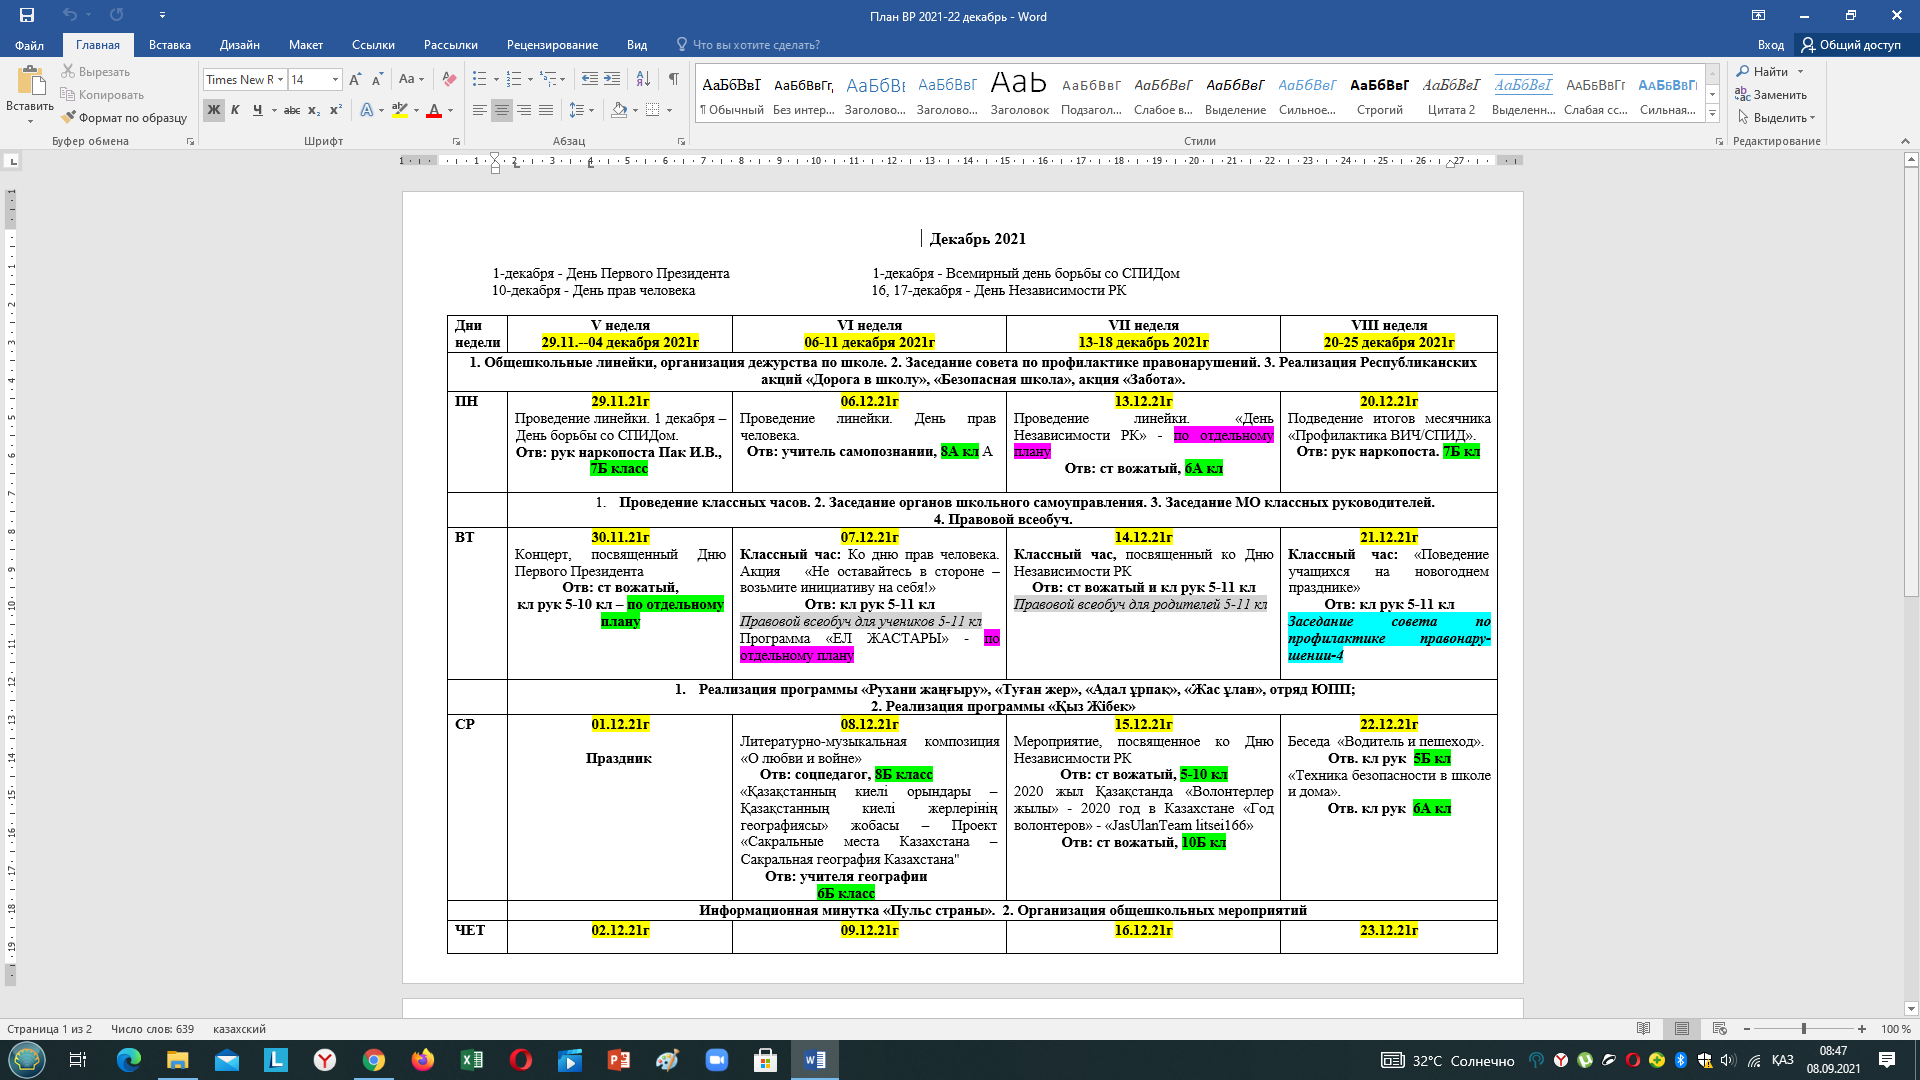Expand line spacing options dropdown
This screenshot has width=1920, height=1080.
pos(591,110)
